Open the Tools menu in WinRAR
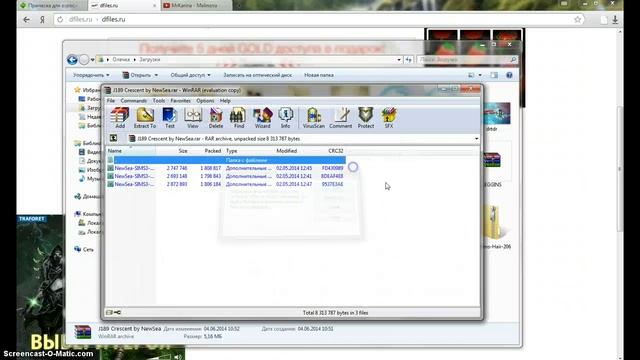640x360 pixels. (159, 100)
